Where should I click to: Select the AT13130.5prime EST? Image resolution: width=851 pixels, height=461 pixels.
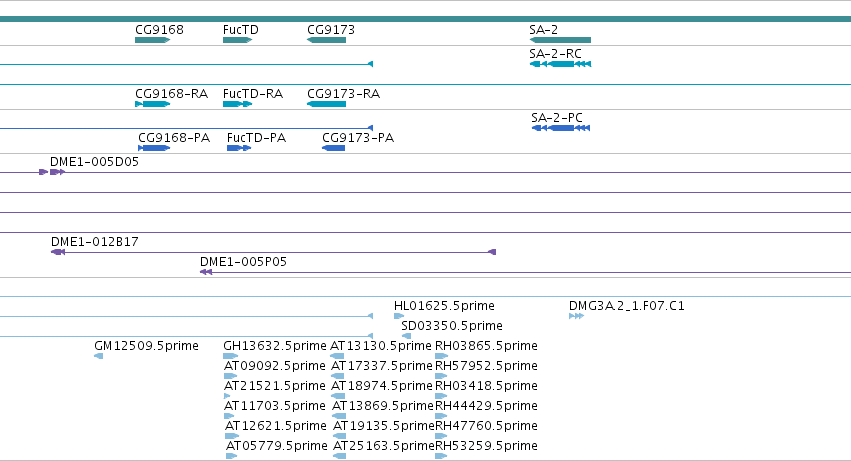click(x=338, y=356)
